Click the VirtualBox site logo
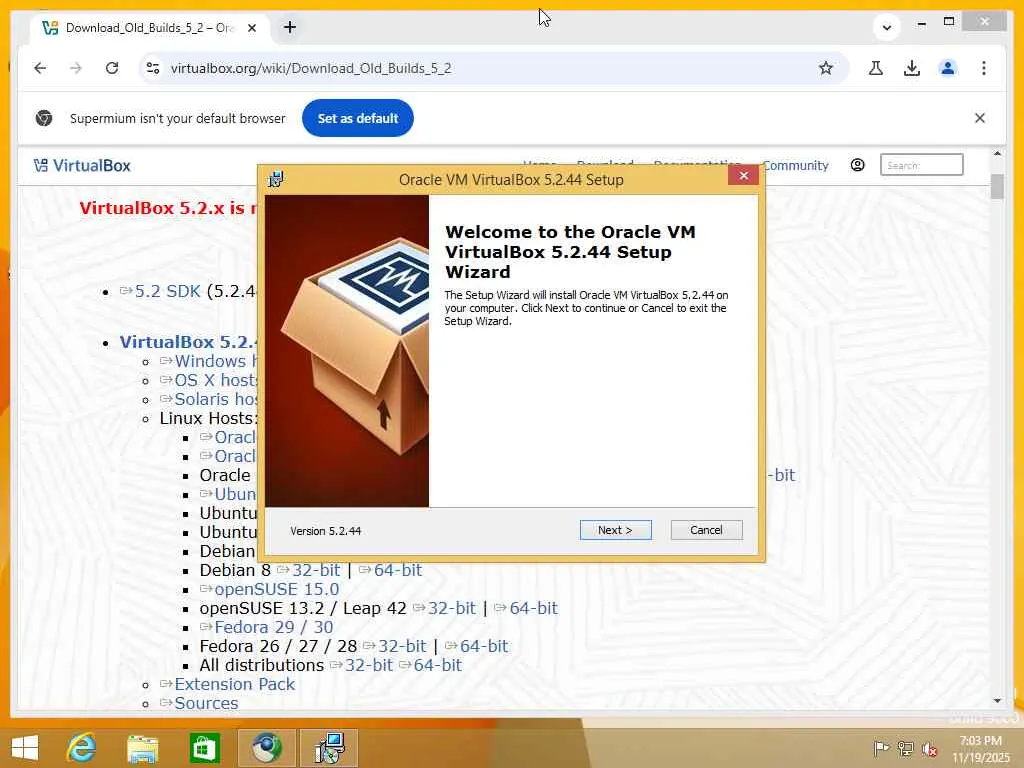1024x768 pixels. (x=82, y=166)
